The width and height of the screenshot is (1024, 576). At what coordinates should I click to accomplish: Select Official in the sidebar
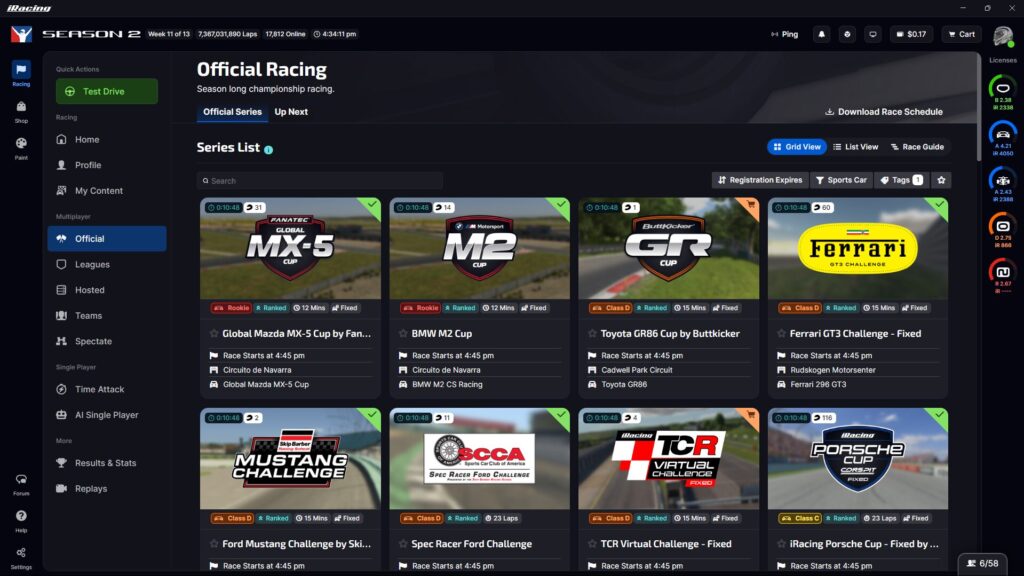click(106, 239)
